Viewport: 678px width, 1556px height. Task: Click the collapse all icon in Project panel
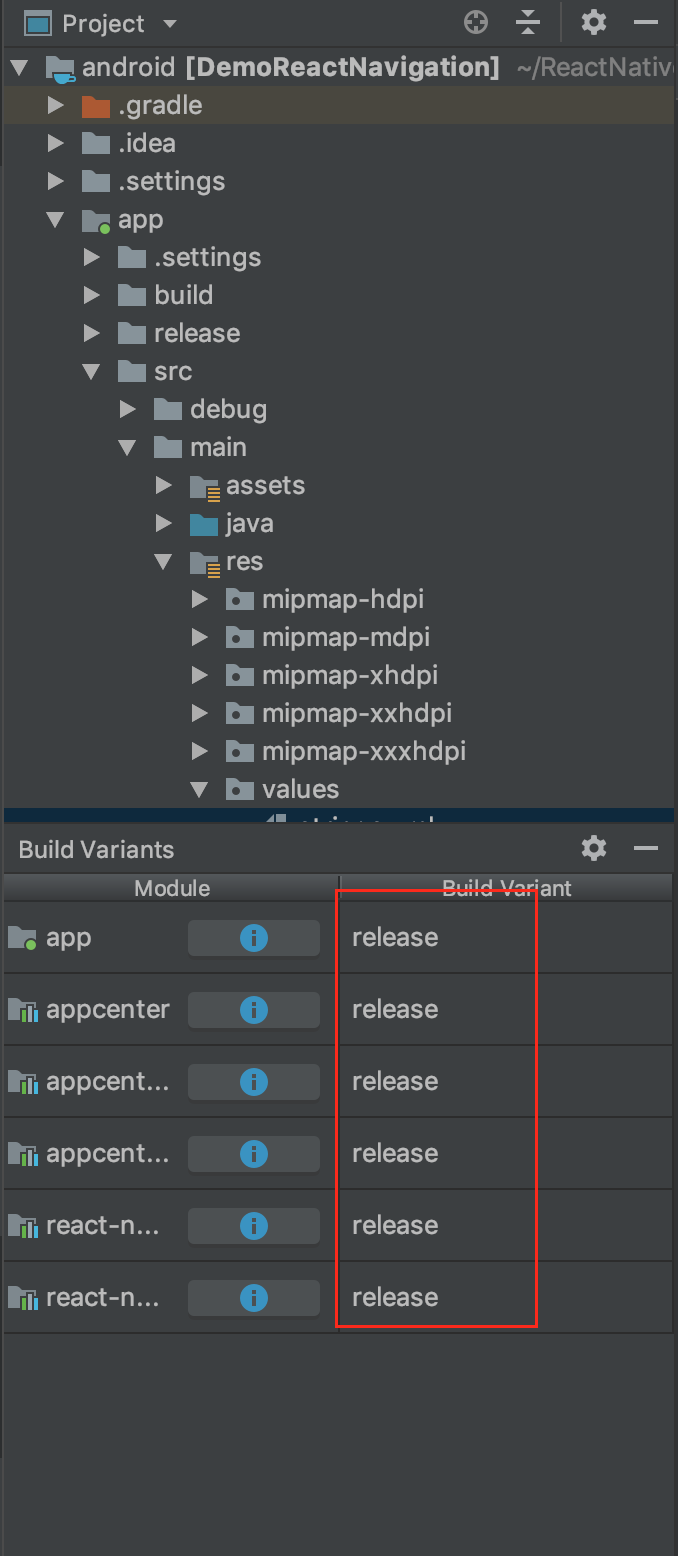(x=528, y=22)
